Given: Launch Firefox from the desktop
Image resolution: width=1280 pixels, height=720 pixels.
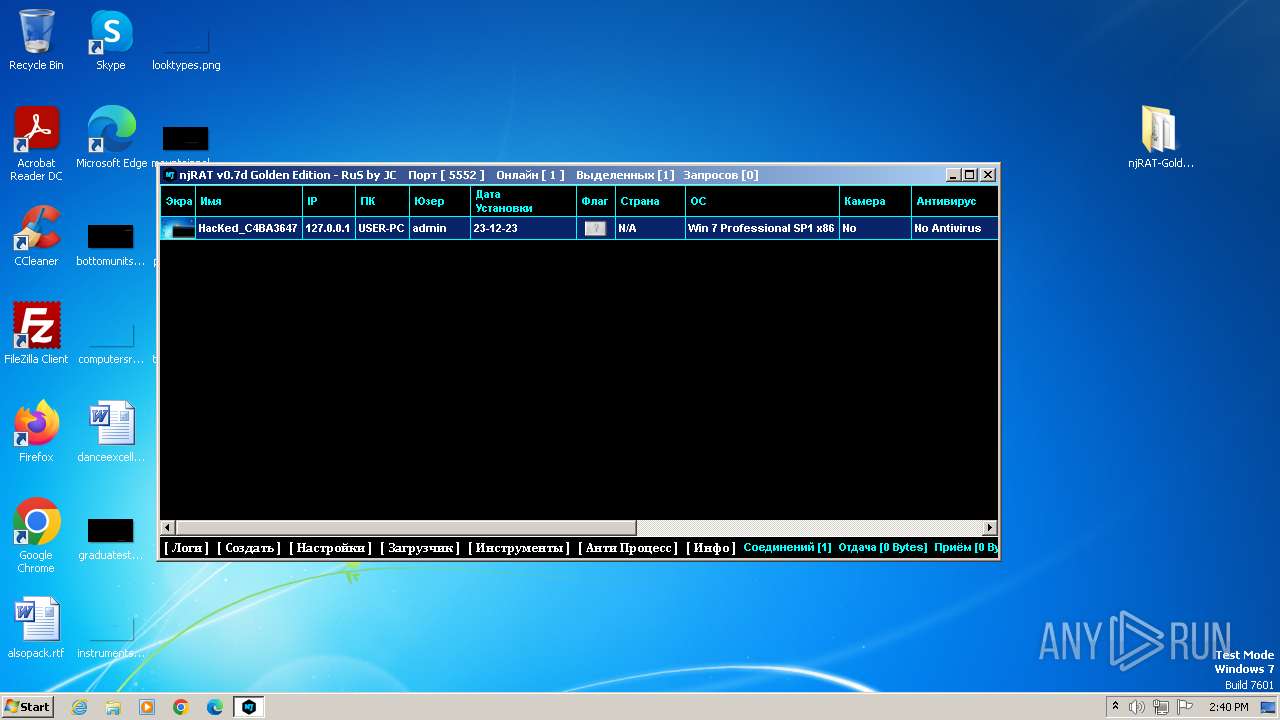Looking at the screenshot, I should (x=36, y=431).
